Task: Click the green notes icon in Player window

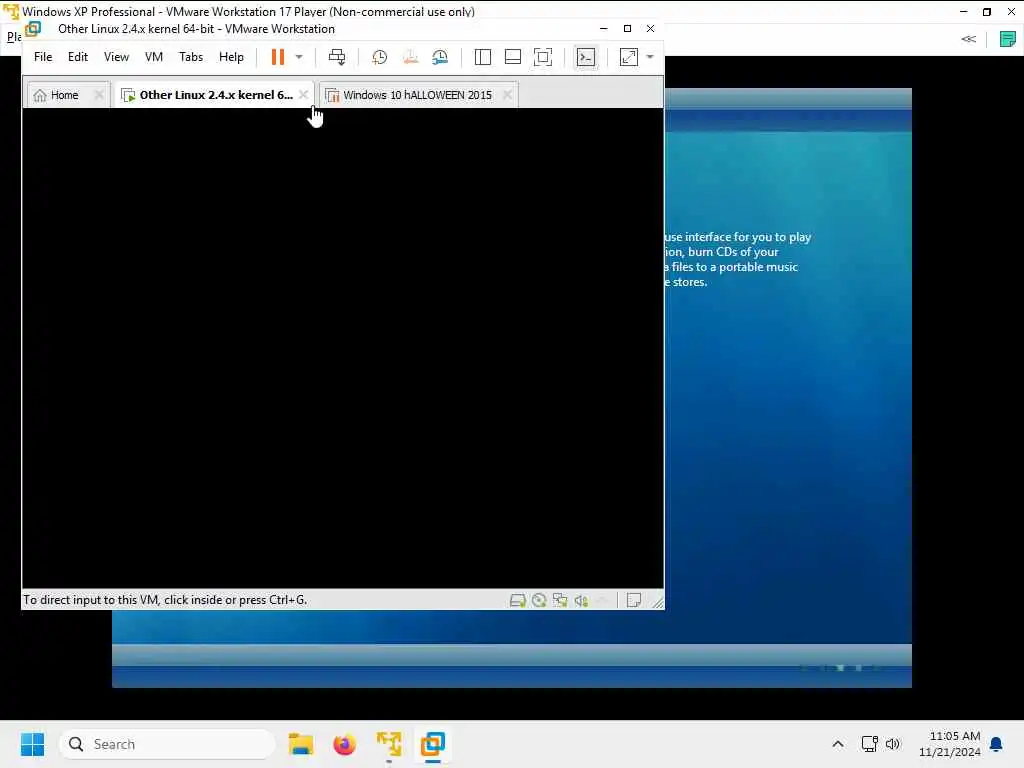Action: (x=1008, y=39)
